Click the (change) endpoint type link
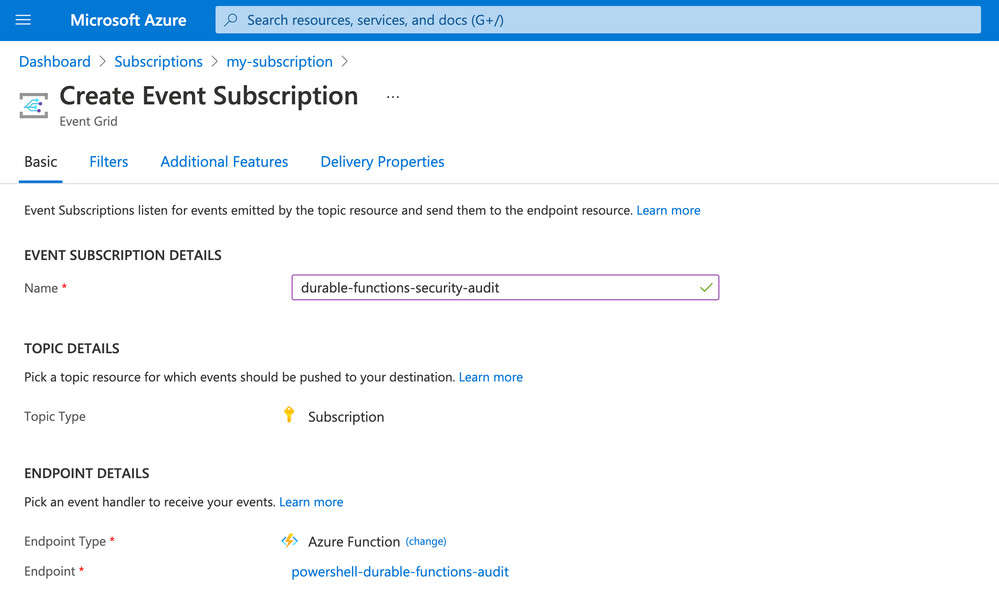999x603 pixels. pos(426,541)
